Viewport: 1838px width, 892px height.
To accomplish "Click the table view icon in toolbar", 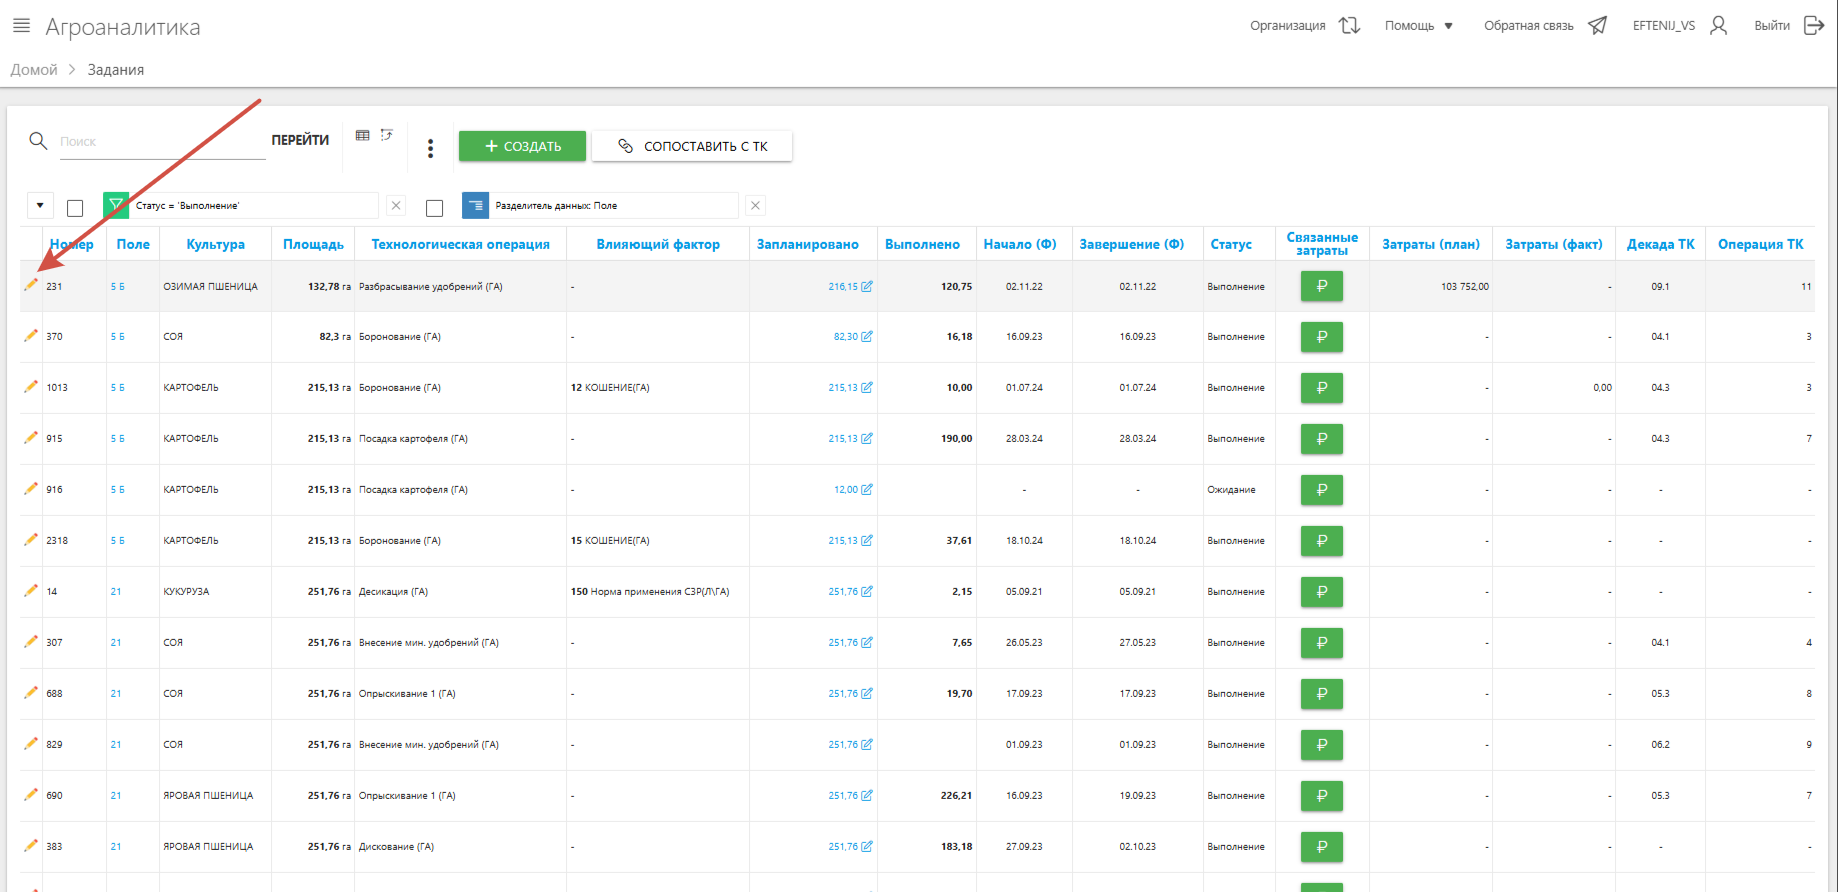I will click(363, 135).
